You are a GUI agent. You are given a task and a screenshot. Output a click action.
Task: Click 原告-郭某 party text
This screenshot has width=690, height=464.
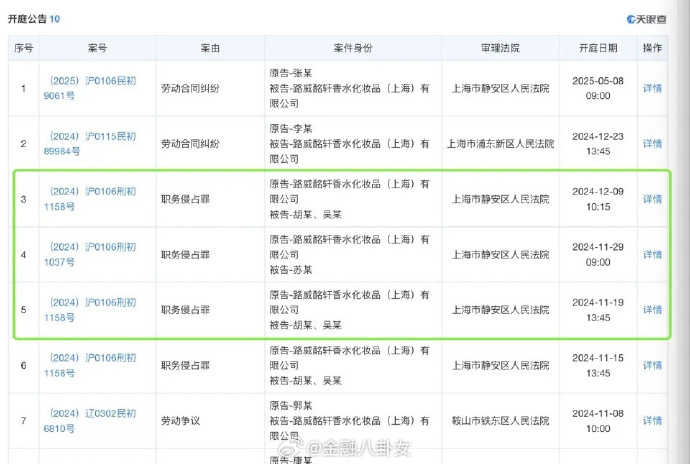(291, 405)
